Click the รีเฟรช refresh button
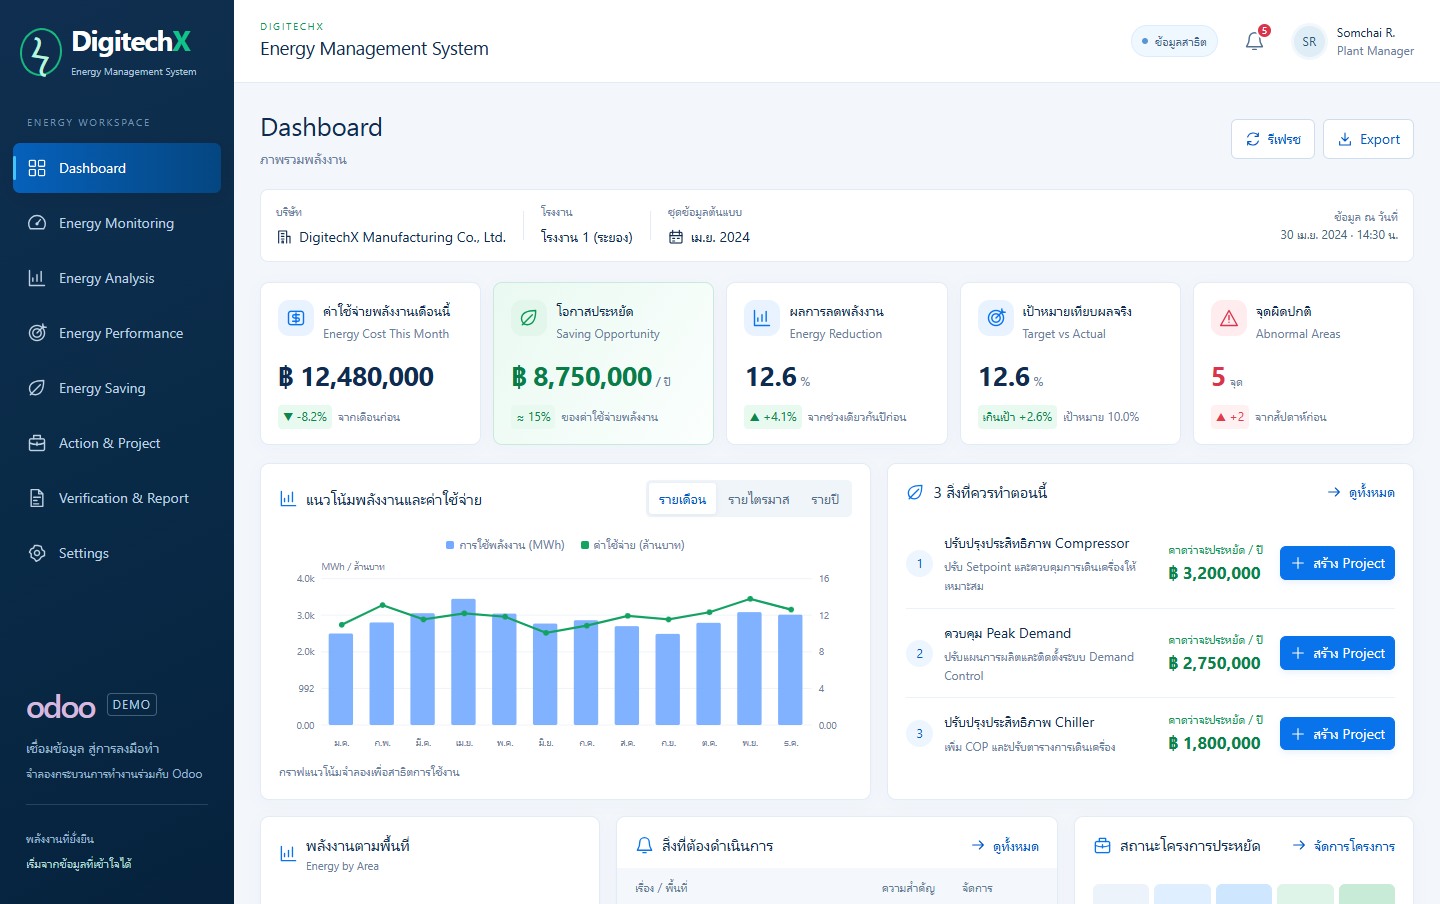 coord(1273,139)
